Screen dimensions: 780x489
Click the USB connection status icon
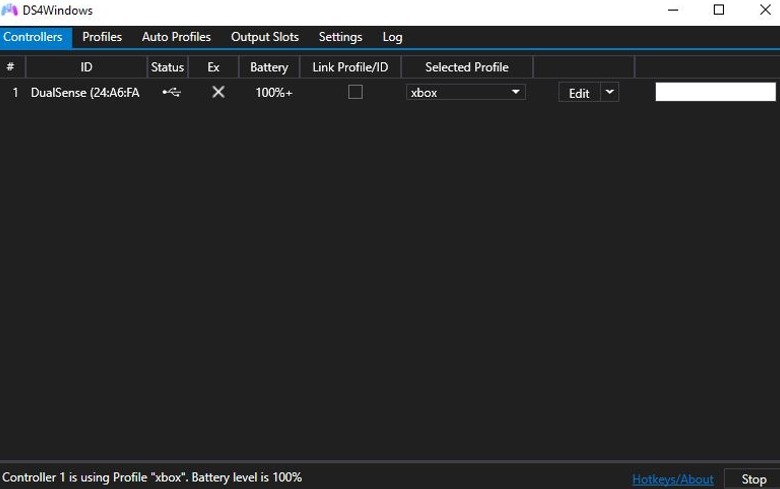pos(172,92)
